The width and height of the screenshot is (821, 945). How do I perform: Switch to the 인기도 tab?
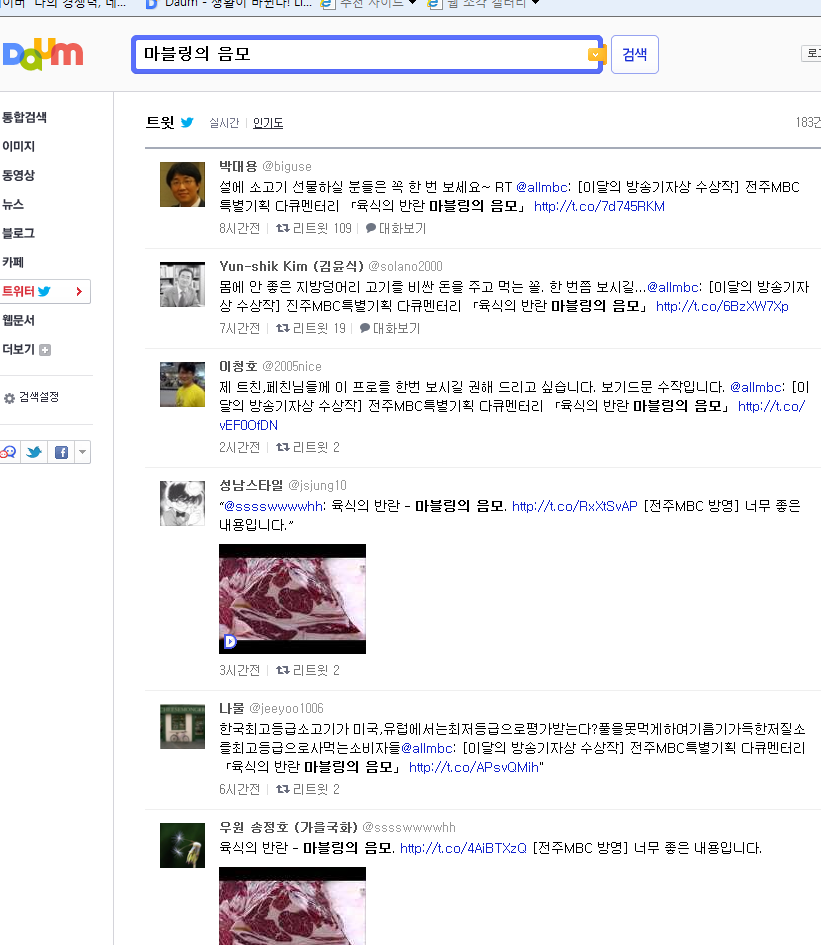[268, 123]
